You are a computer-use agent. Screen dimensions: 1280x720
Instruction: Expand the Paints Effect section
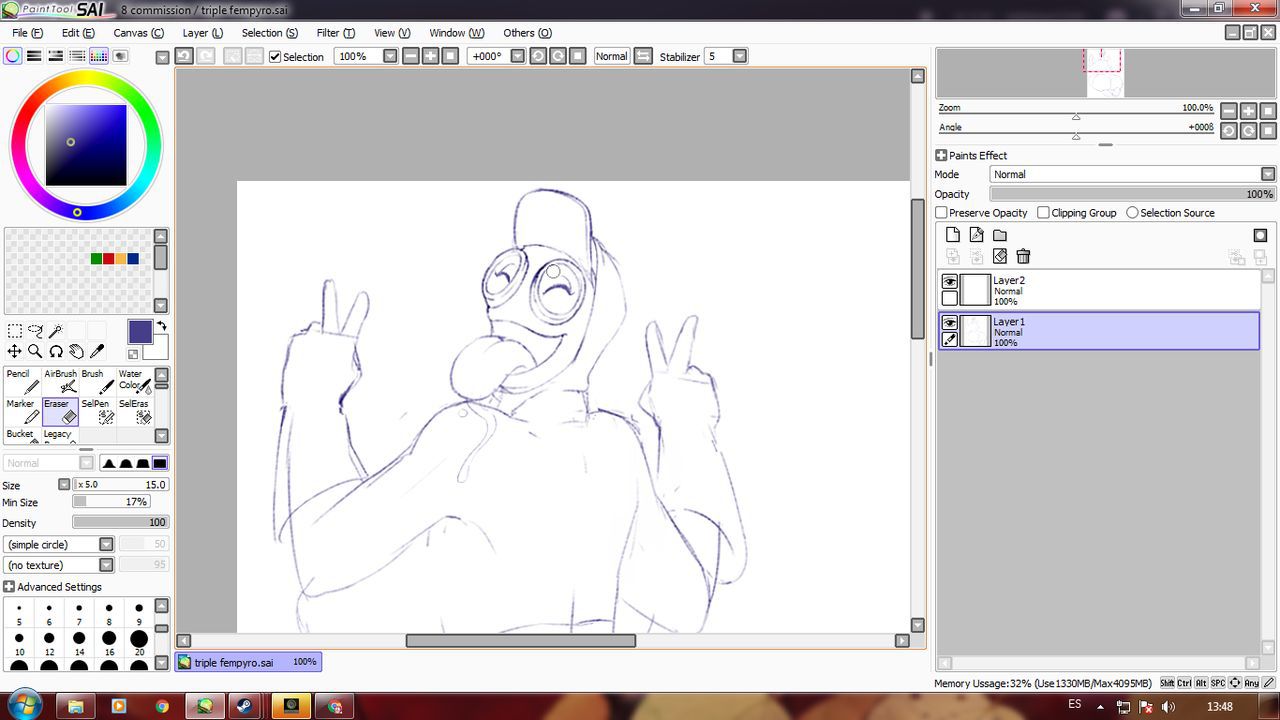click(x=941, y=155)
